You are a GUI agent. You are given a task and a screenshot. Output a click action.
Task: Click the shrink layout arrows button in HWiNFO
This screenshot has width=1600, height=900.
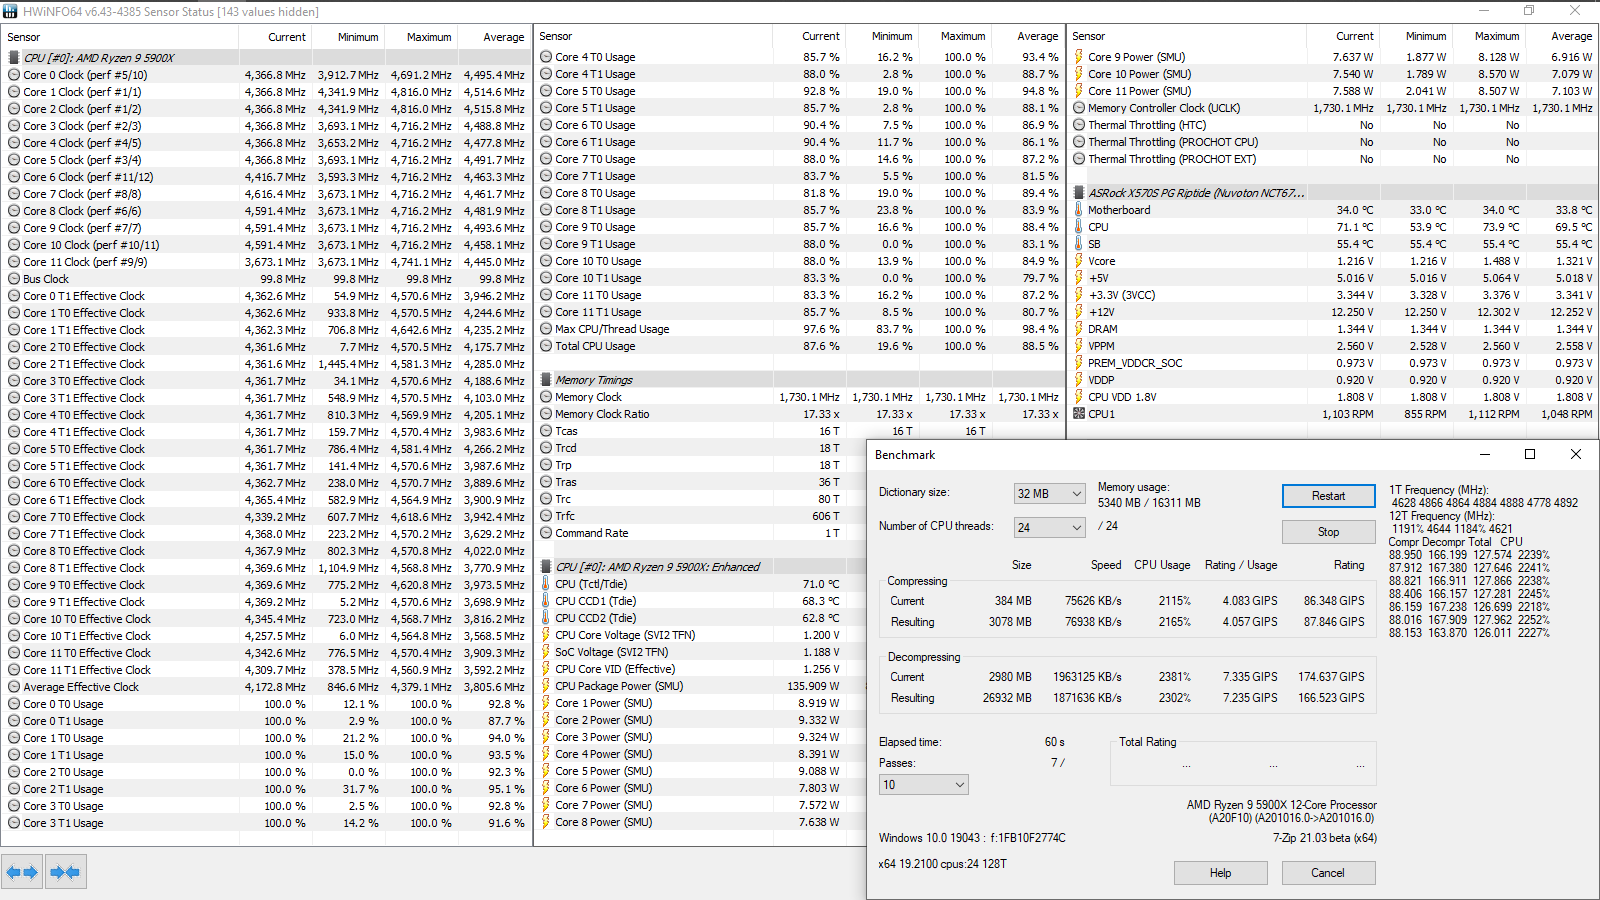[x=65, y=872]
